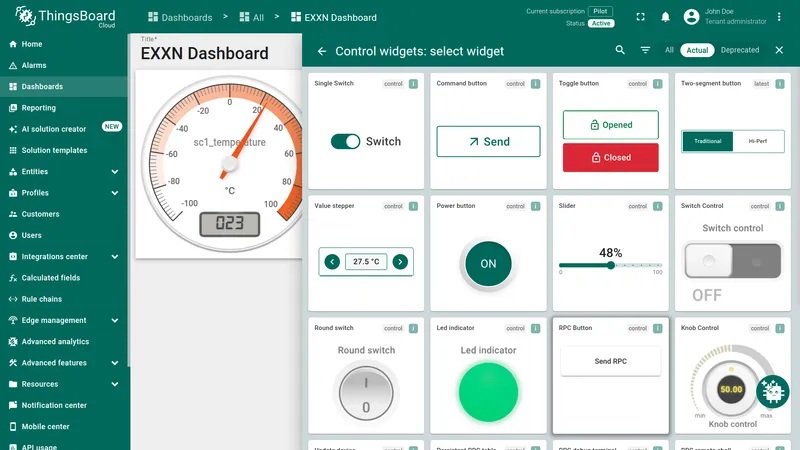This screenshot has height=450, width=800.
Task: Expand the Entities menu chevron
Action: click(x=115, y=172)
